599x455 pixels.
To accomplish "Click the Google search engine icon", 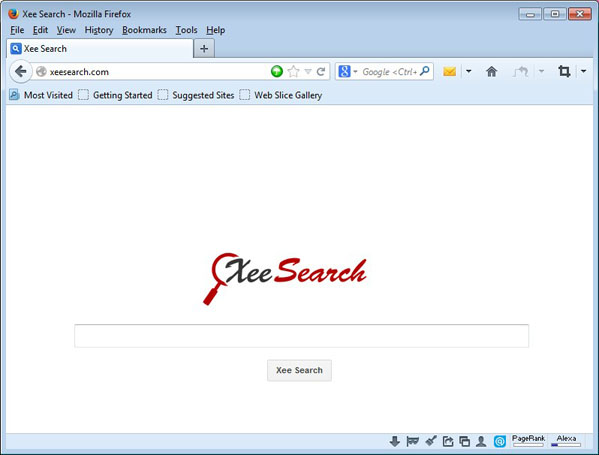I will point(344,71).
